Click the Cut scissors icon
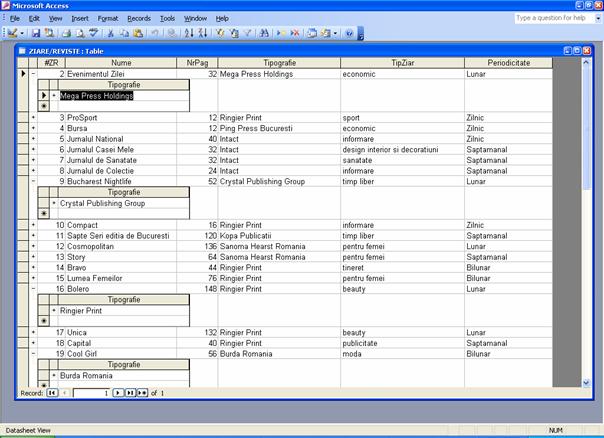Image resolution: width=604 pixels, height=438 pixels. 110,33
